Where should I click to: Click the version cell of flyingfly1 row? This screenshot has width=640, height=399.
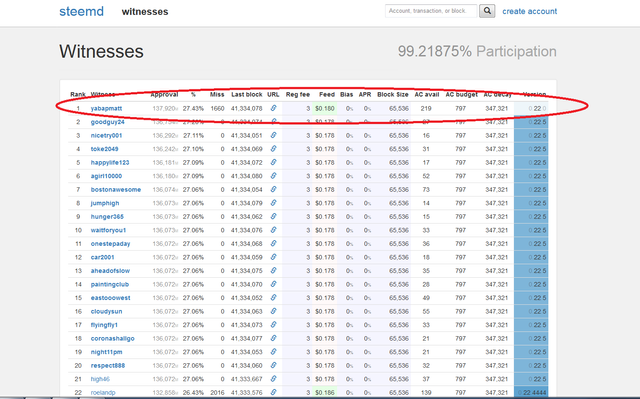[x=531, y=325]
